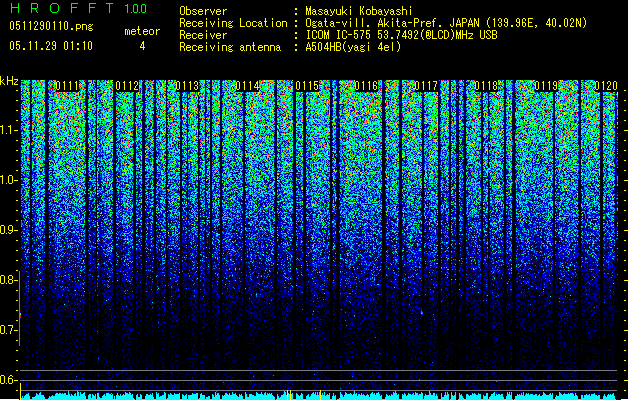Click the HROFFT 1.0.0 title text
This screenshot has width=629, height=400.
point(78,8)
